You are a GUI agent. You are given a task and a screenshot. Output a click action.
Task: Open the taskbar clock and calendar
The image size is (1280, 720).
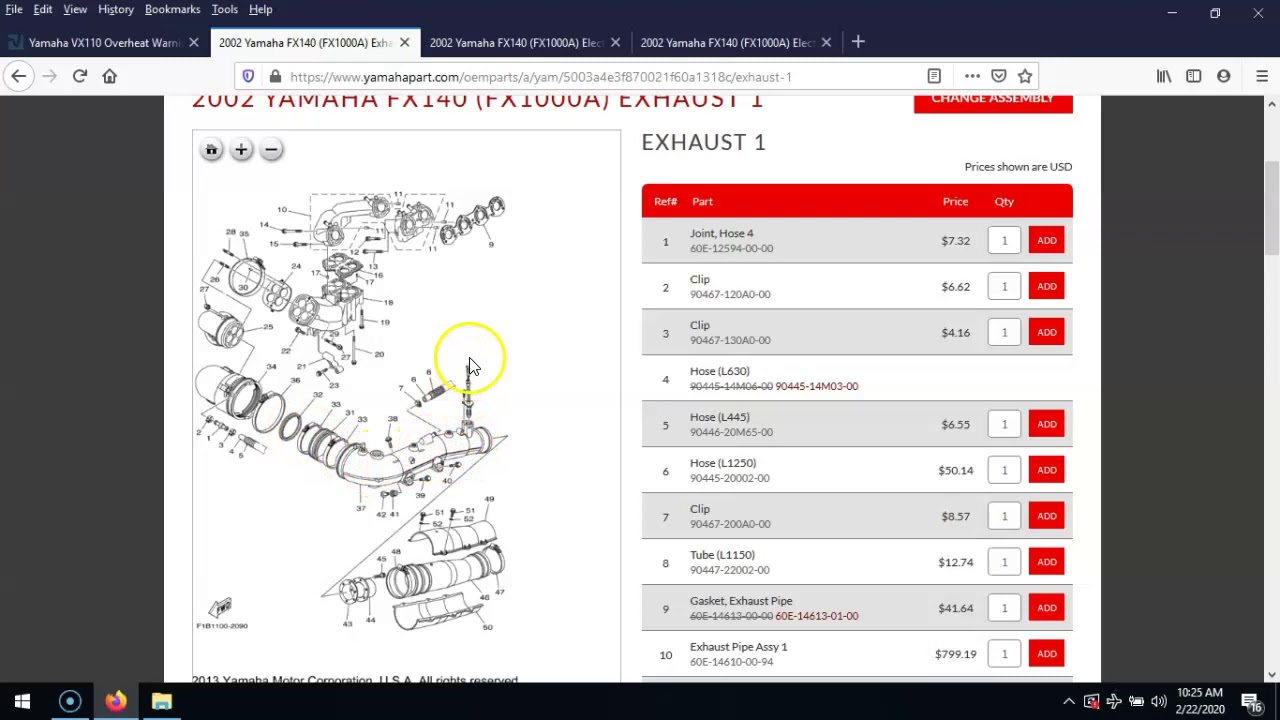[x=1200, y=701]
